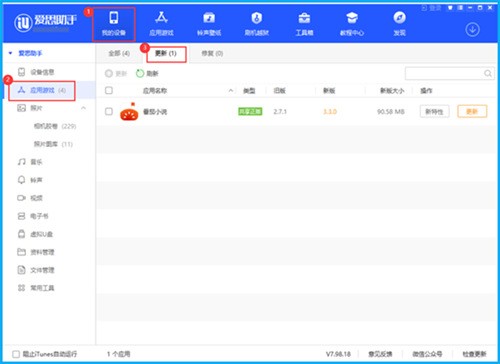Click the green 刷新 refresh button
500x364 pixels.
147,73
